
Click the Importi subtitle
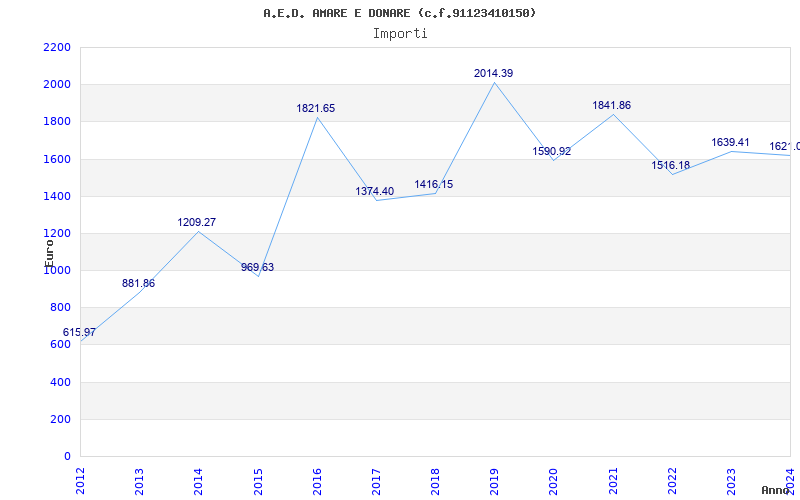400,34
